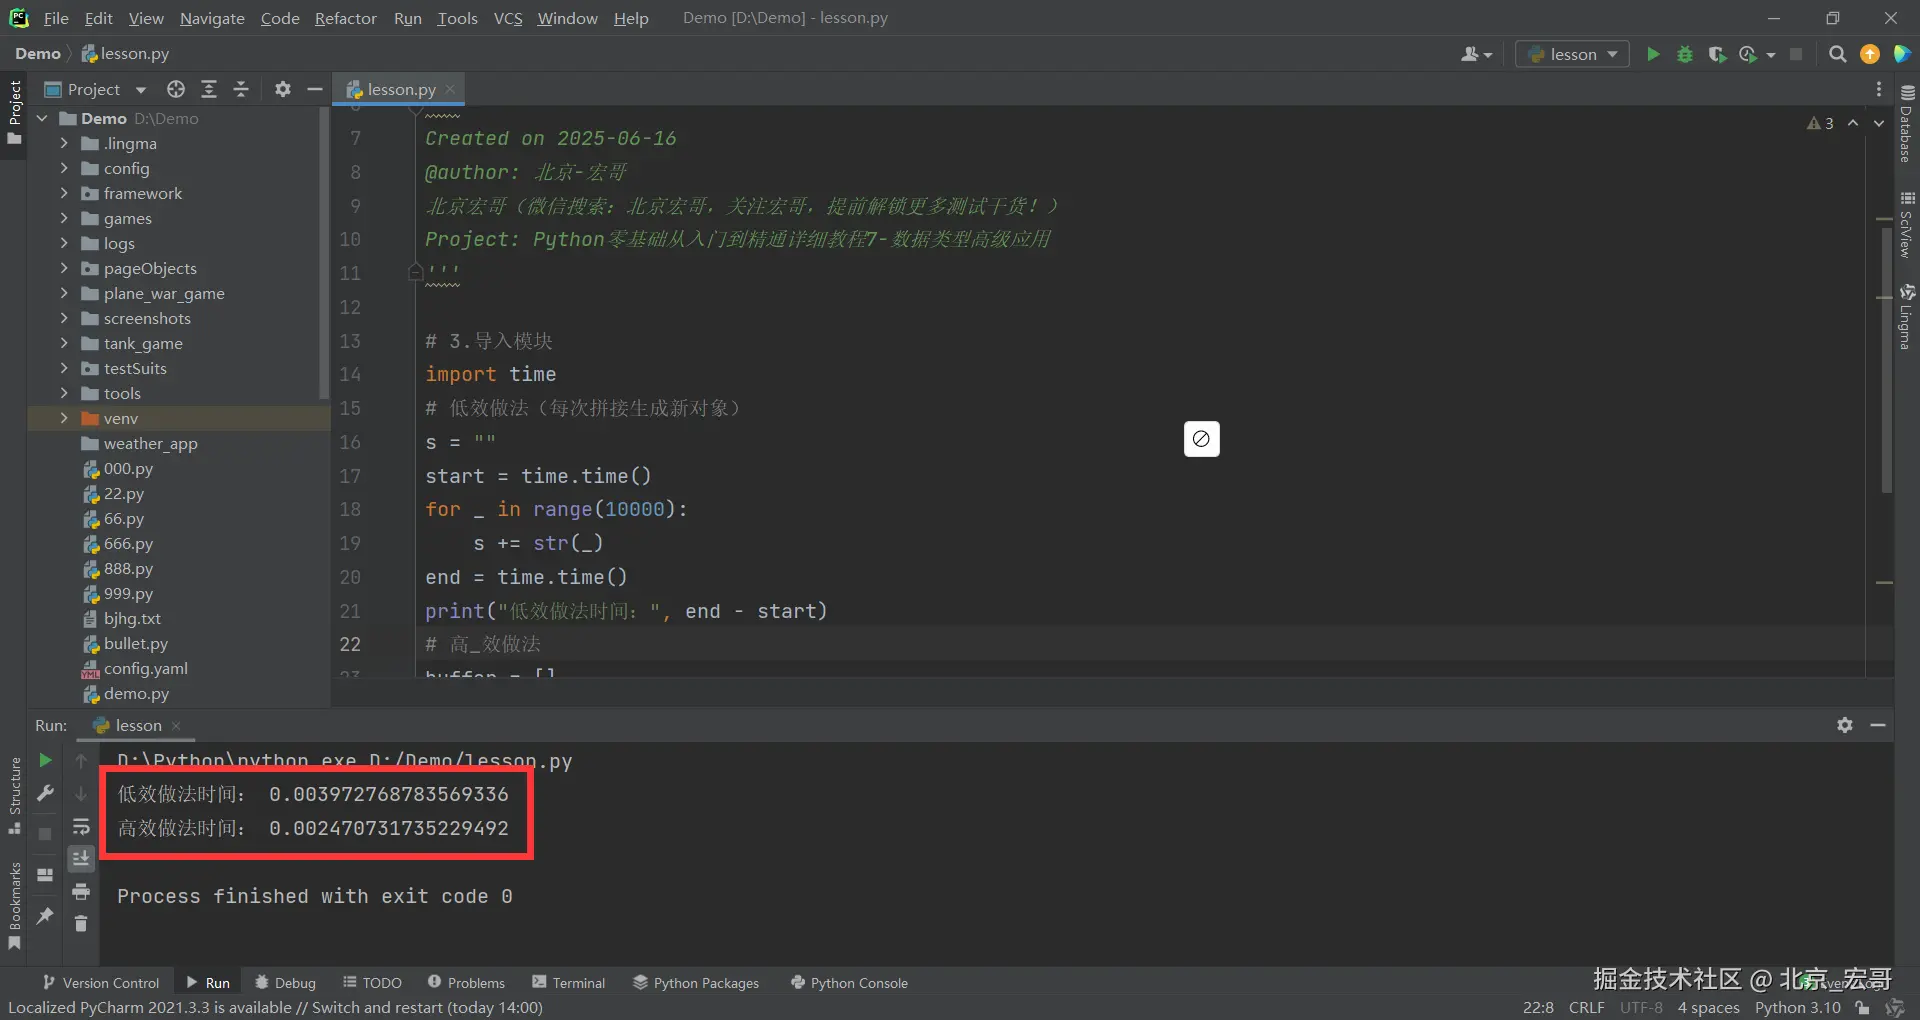Close the lesson.py editor tab
The image size is (1920, 1020).
(450, 89)
